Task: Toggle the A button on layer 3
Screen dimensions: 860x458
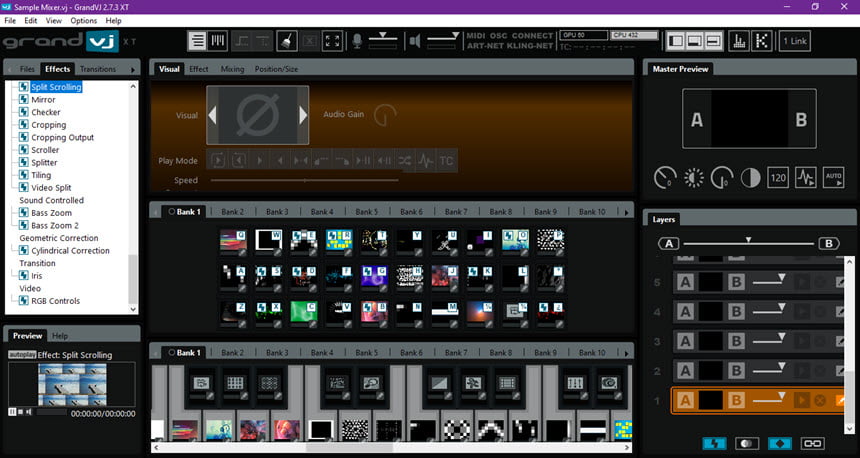Action: 685,341
